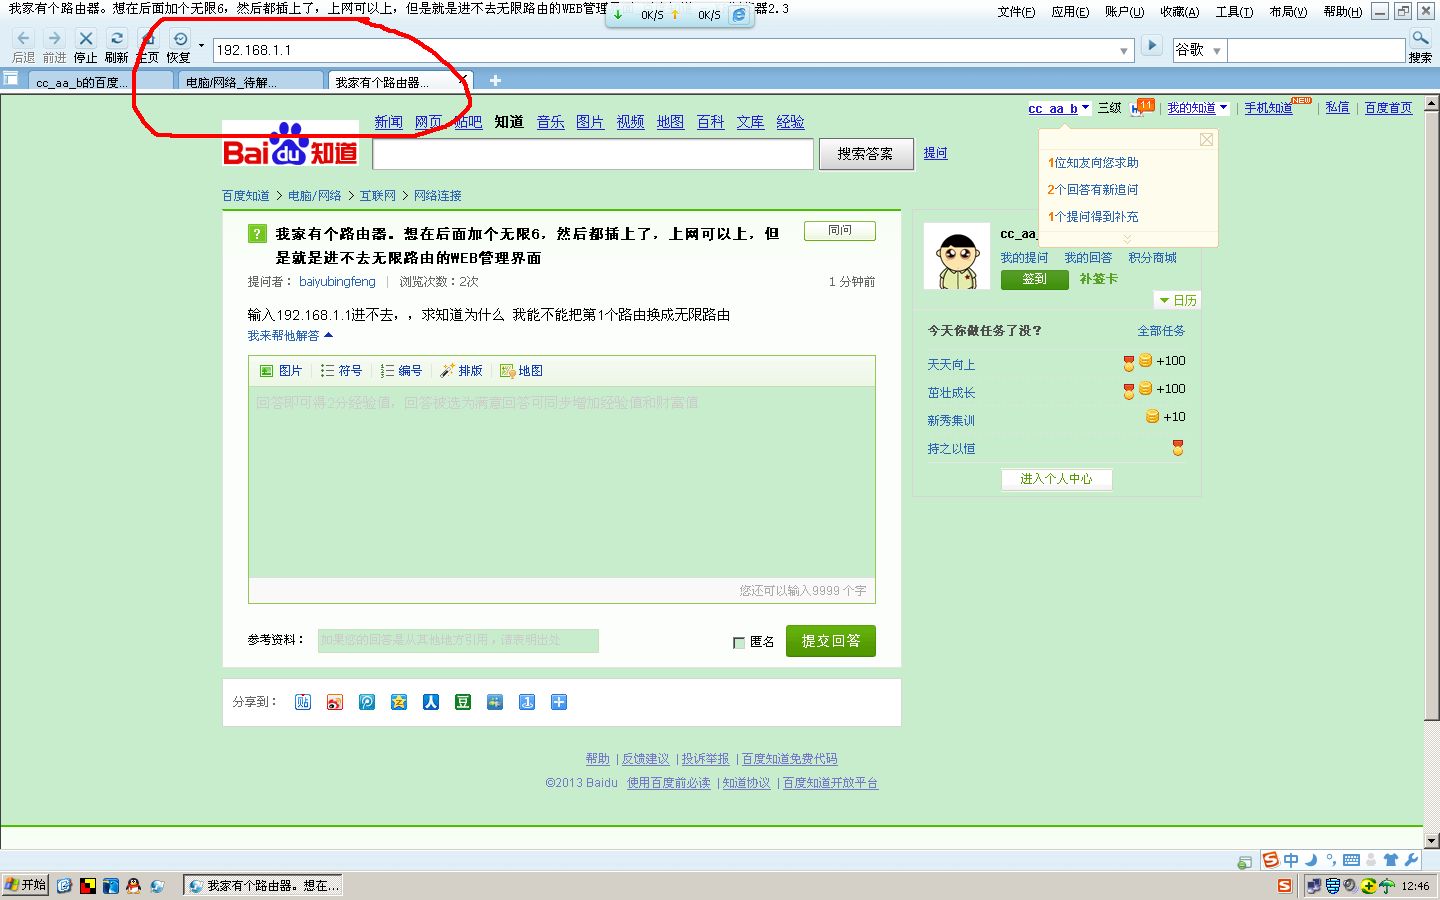Image resolution: width=1440 pixels, height=900 pixels.
Task: Open the 手机知道 link
Action: pyautogui.click(x=1268, y=108)
